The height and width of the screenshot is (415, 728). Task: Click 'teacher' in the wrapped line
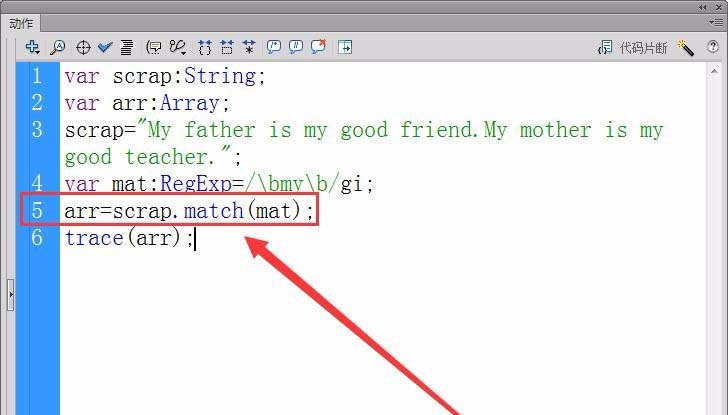pyautogui.click(x=166, y=157)
